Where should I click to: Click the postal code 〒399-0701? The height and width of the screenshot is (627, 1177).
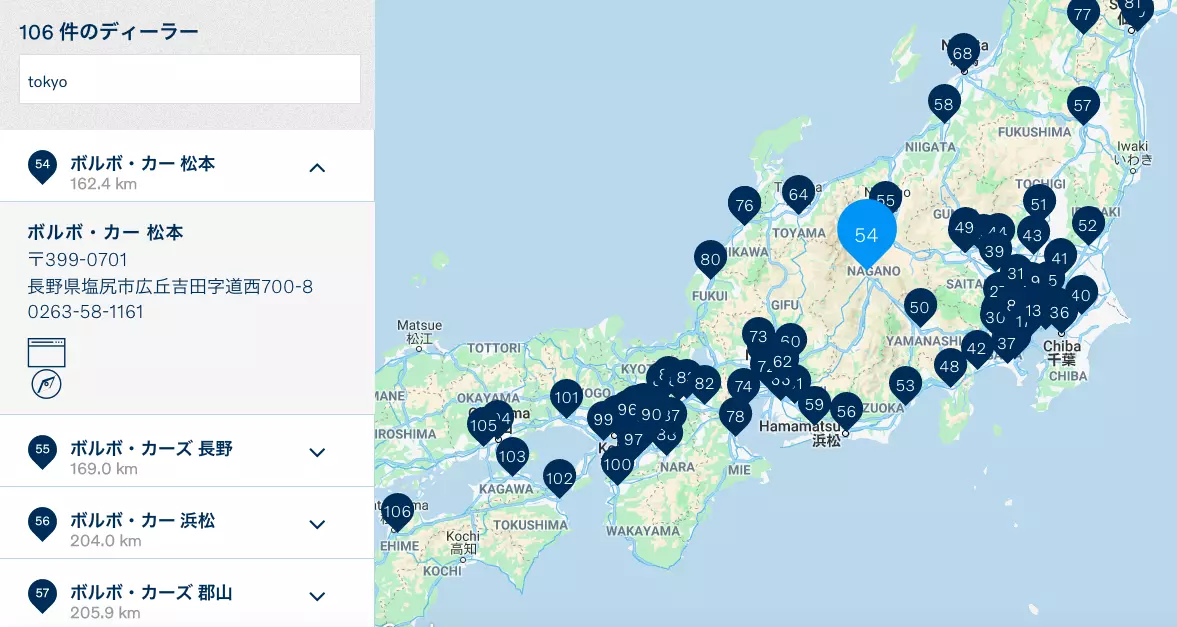click(77, 260)
